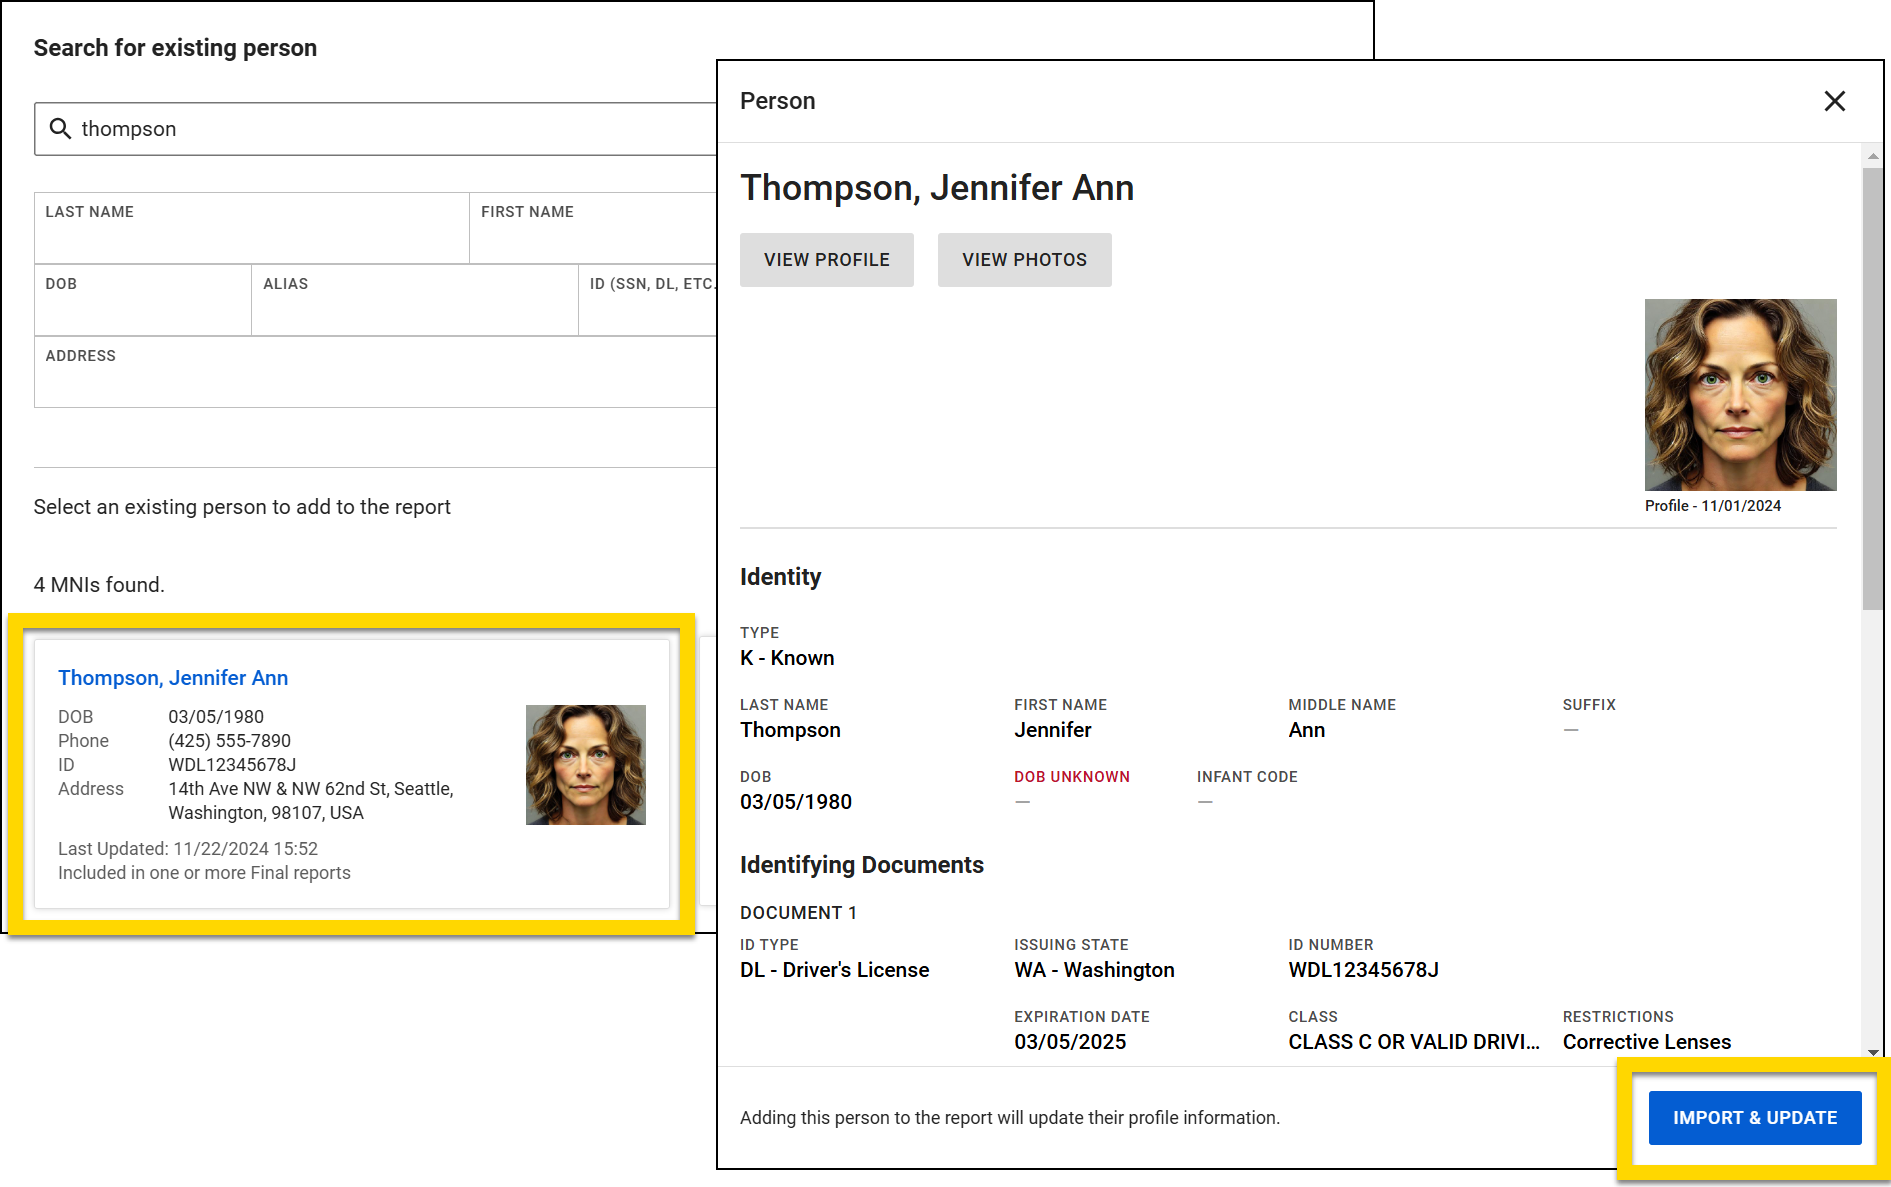The image size is (1891, 1187).
Task: Click the DOB UNKNOWN indicator
Action: point(1071,776)
